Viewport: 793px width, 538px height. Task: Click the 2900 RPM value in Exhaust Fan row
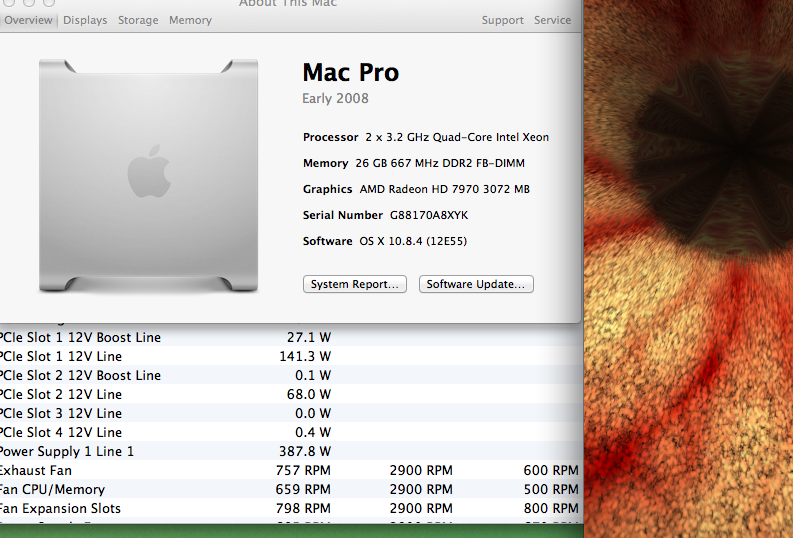(421, 470)
